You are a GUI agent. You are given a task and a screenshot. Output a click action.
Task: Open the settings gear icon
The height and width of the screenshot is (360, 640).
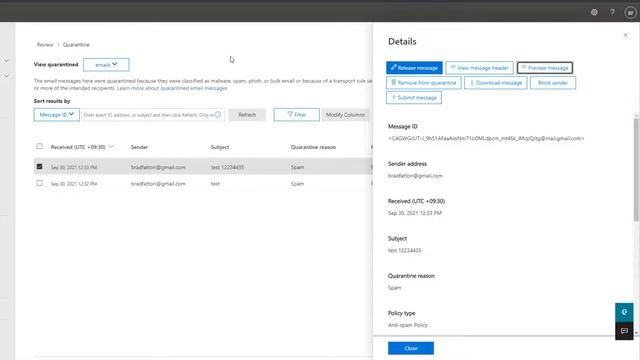click(x=594, y=12)
